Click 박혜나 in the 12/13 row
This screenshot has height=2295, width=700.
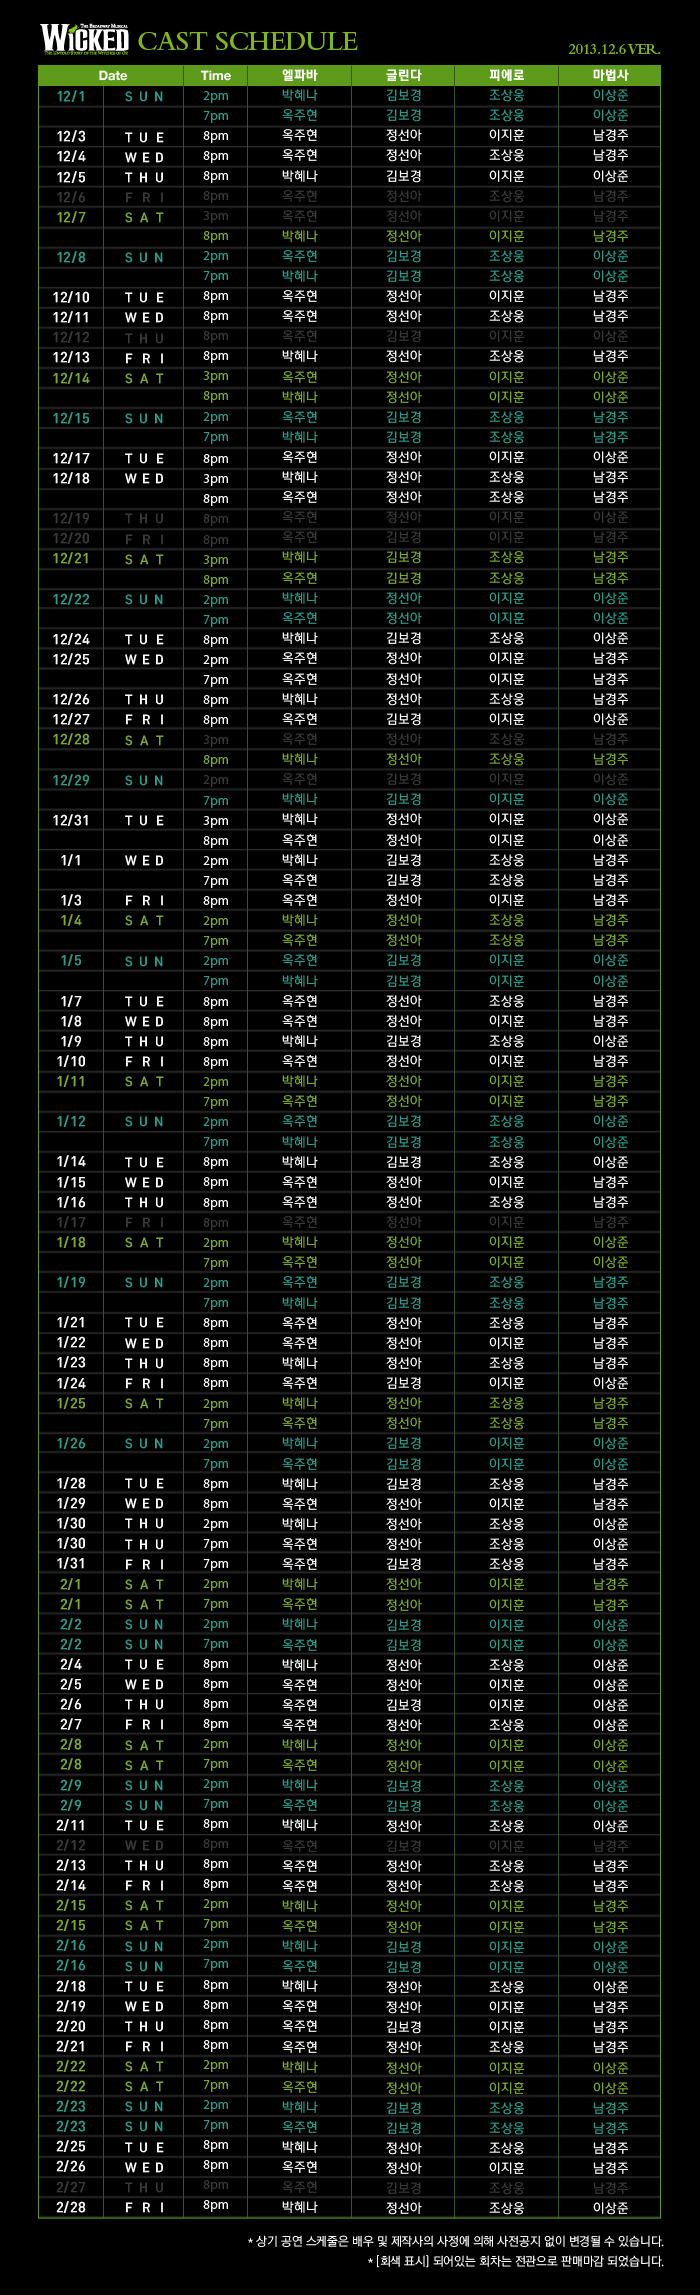click(299, 357)
